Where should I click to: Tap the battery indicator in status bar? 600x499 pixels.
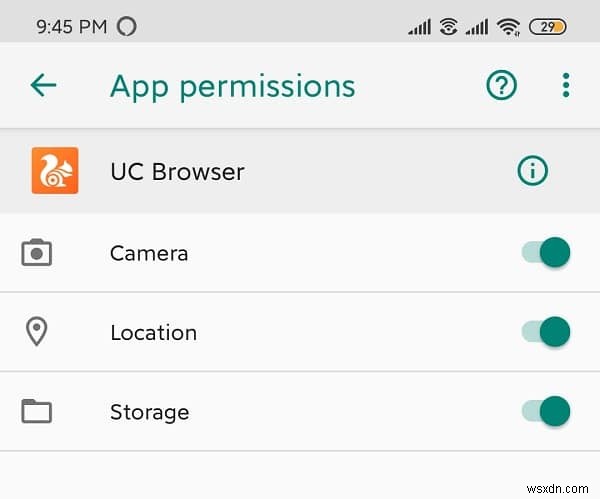[x=549, y=27]
